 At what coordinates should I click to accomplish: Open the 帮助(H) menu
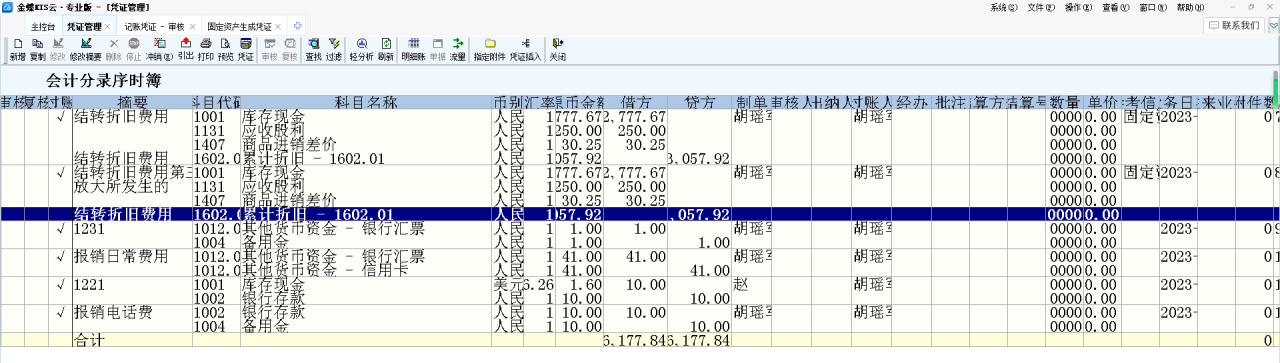pos(1190,7)
